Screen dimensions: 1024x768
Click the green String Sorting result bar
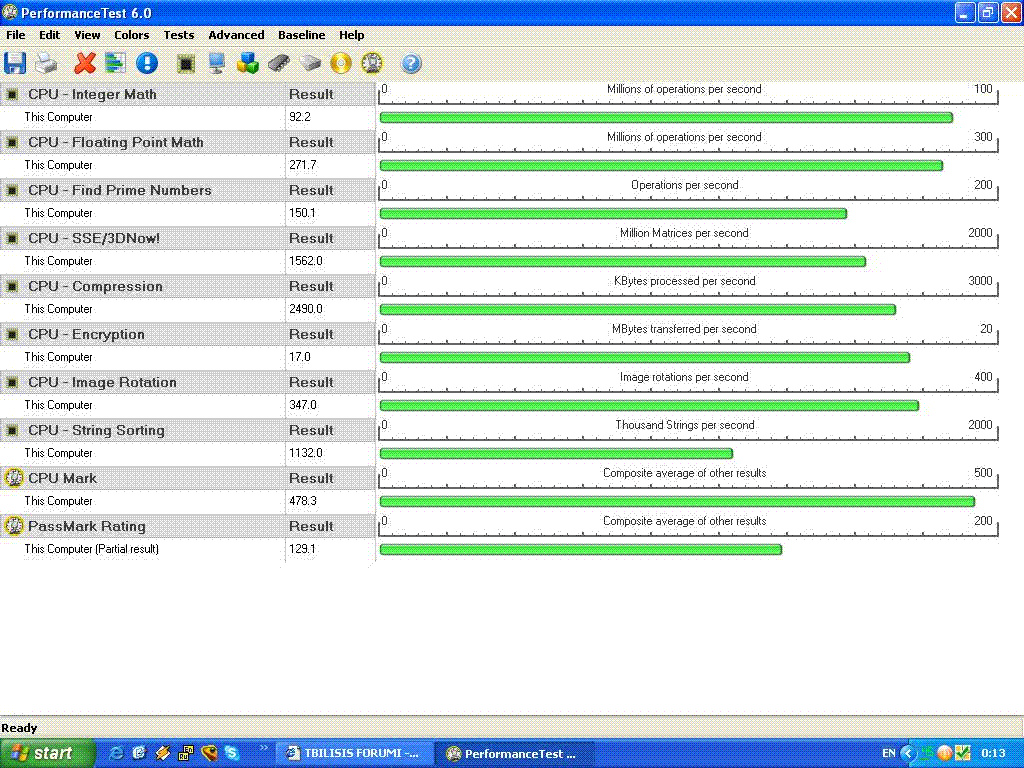(x=556, y=453)
